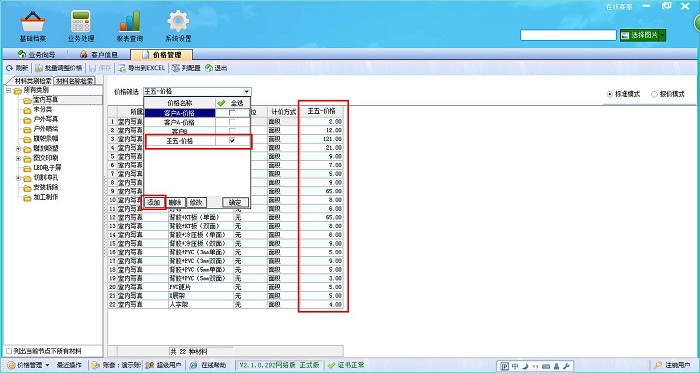The height and width of the screenshot is (373, 700).
Task: Click the input method 中 language indicator
Action: pyautogui.click(x=515, y=366)
